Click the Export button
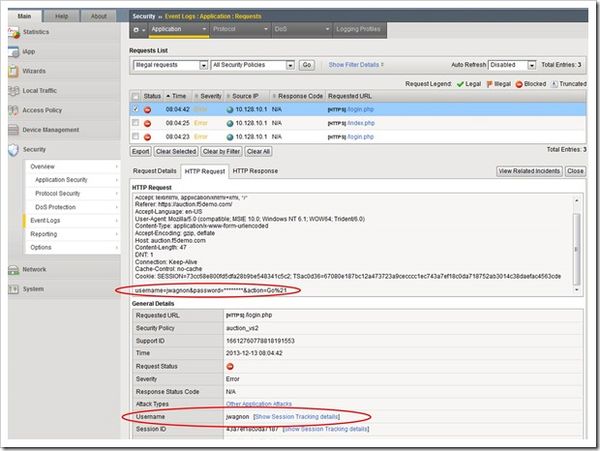The image size is (600, 451). point(141,151)
